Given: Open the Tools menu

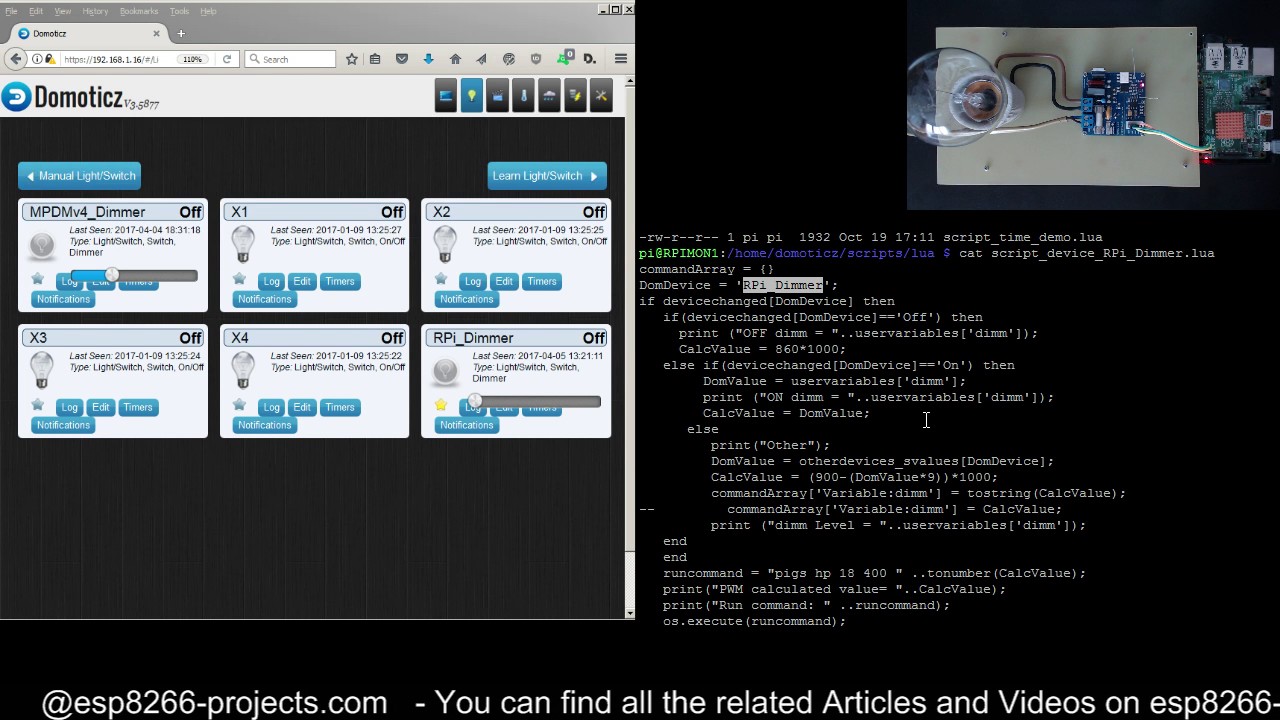Looking at the screenshot, I should (x=179, y=11).
